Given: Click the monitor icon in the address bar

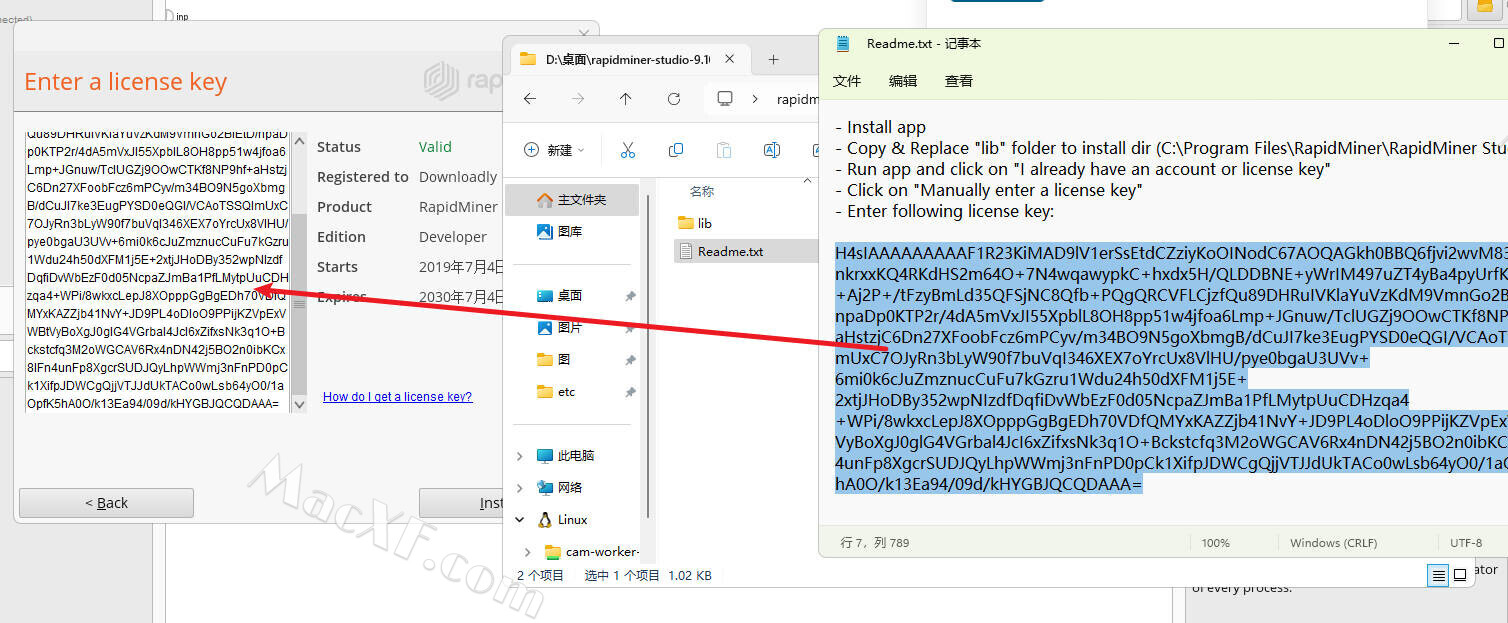Looking at the screenshot, I should click(725, 99).
